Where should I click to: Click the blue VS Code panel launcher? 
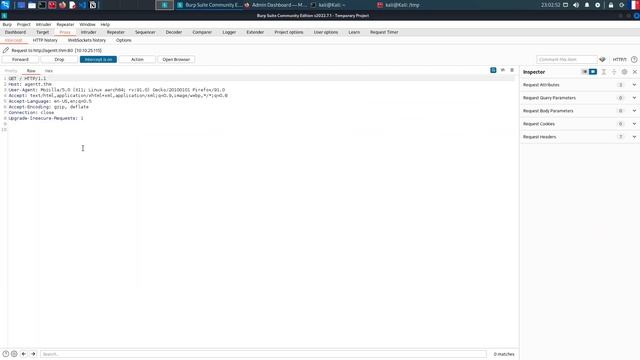click(x=83, y=5)
